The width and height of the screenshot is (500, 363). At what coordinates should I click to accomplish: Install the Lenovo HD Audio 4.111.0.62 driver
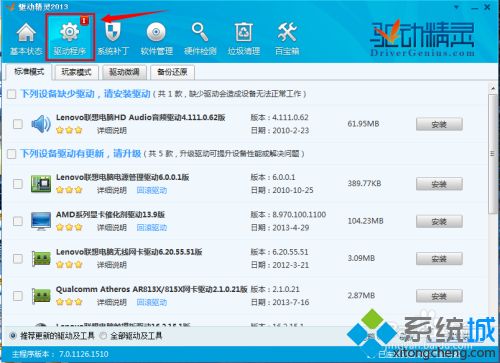point(439,124)
